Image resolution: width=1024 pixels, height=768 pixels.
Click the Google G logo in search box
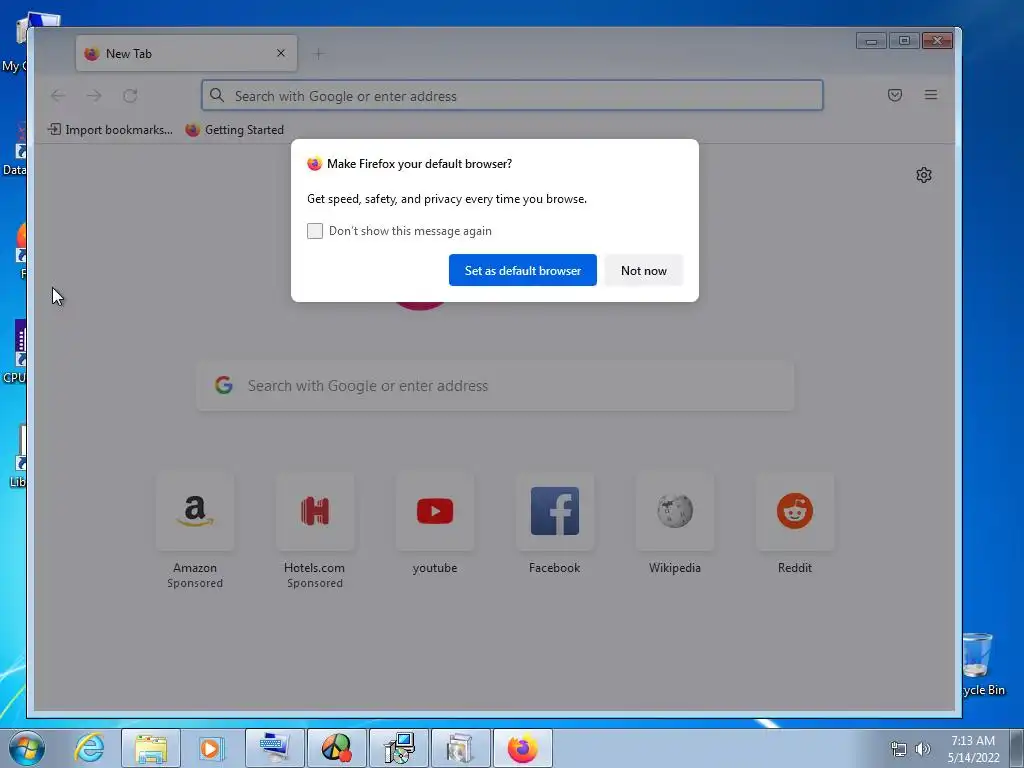coord(224,385)
